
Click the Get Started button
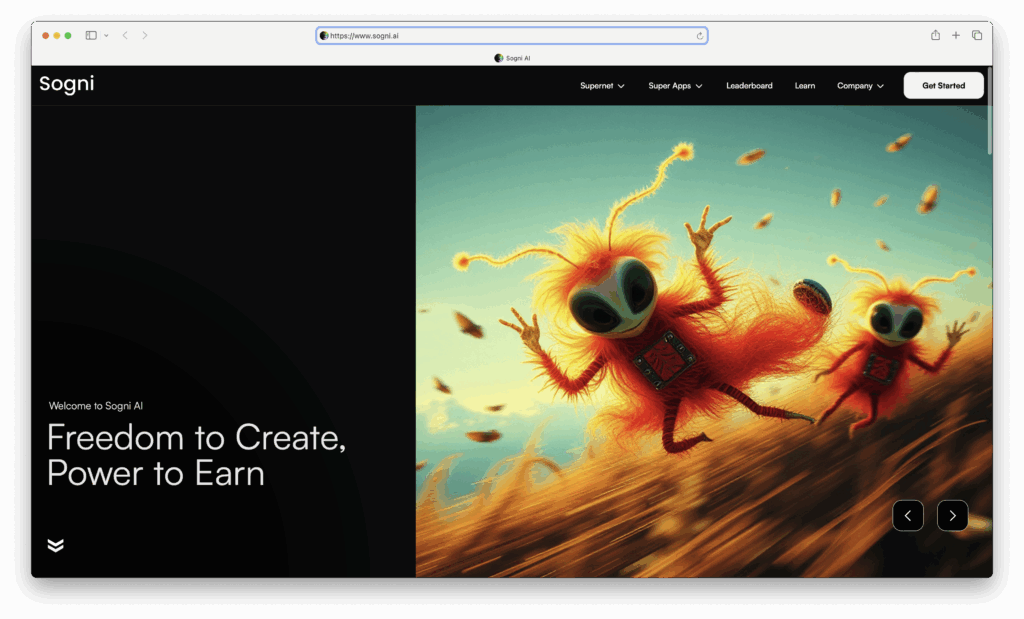(943, 86)
